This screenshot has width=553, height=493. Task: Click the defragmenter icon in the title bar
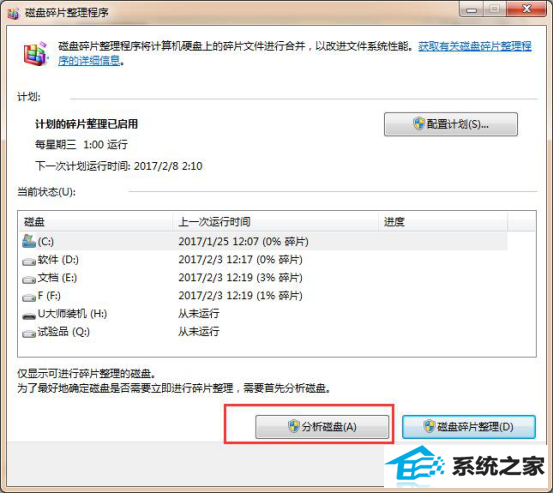tap(13, 13)
